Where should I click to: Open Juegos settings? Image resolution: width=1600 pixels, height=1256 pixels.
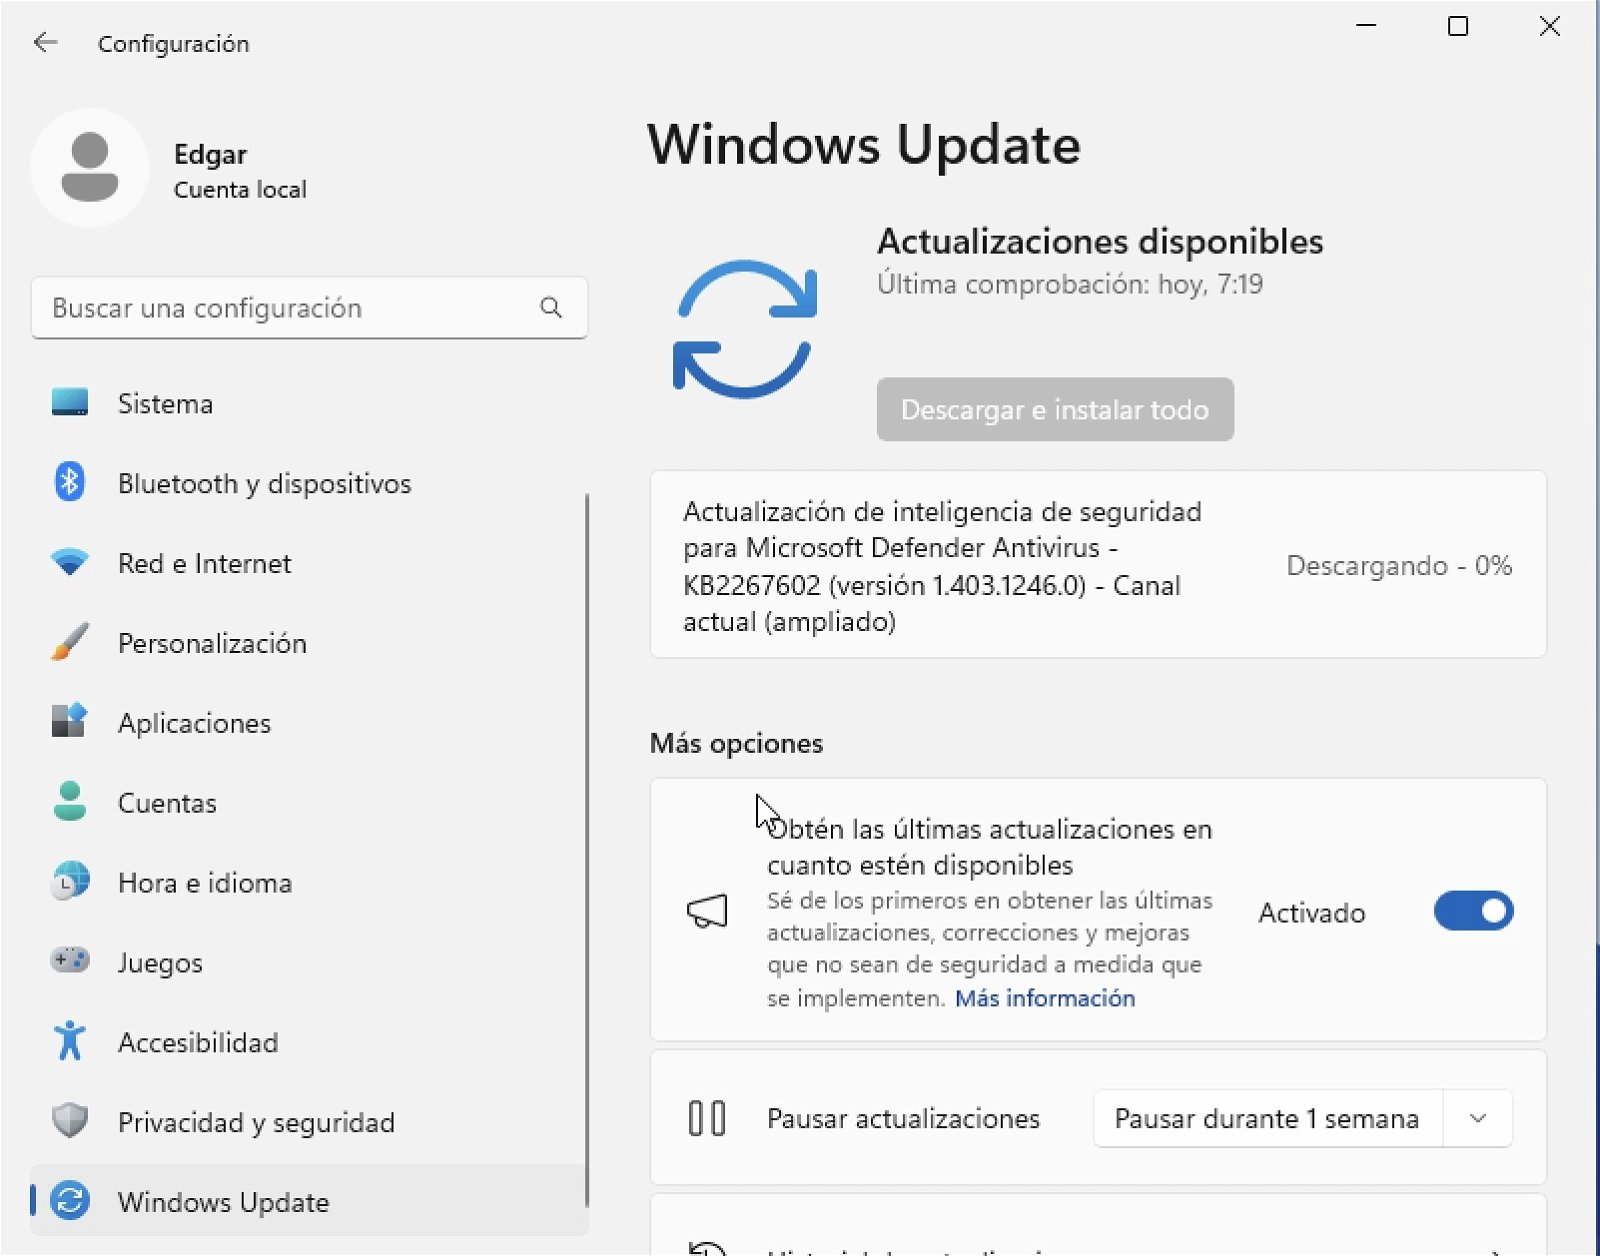tap(309, 962)
